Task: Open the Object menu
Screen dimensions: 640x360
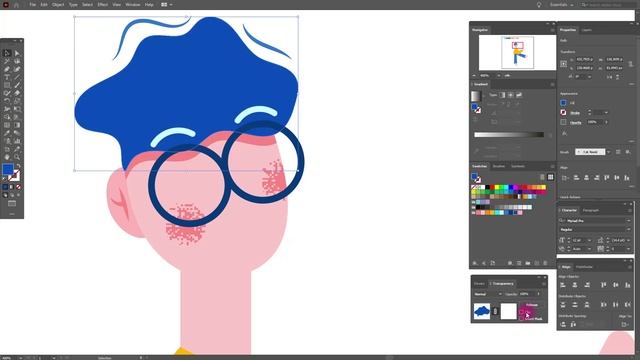Action: pyautogui.click(x=58, y=4)
